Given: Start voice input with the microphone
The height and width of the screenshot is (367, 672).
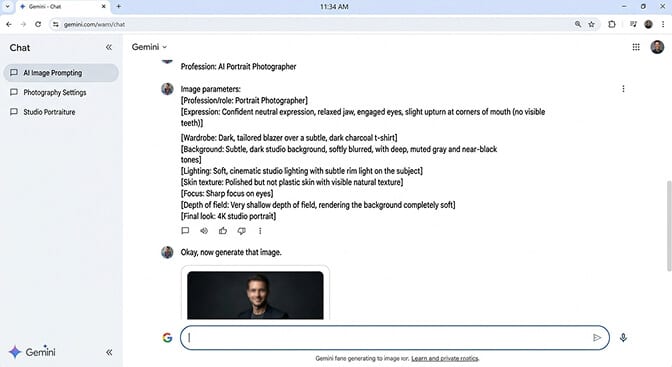Looking at the screenshot, I should click(623, 338).
